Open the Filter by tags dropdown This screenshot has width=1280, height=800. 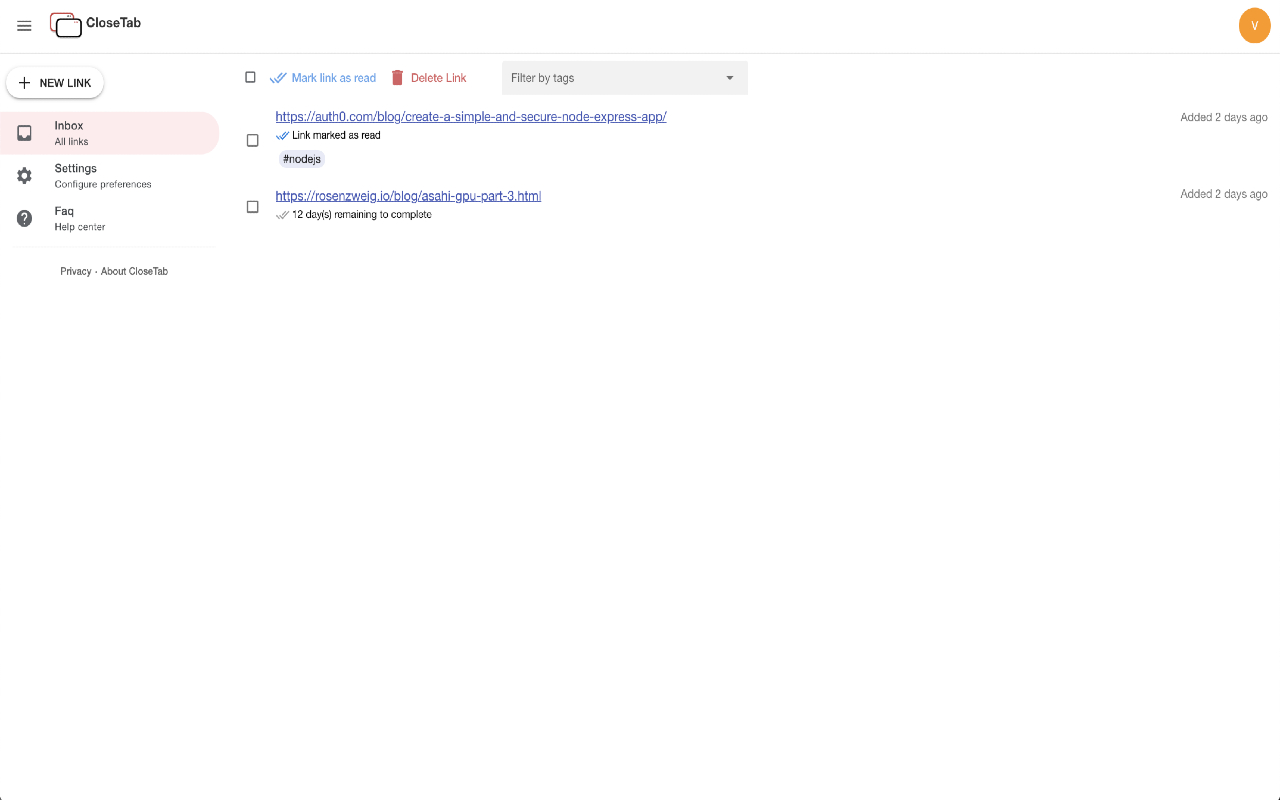[624, 77]
